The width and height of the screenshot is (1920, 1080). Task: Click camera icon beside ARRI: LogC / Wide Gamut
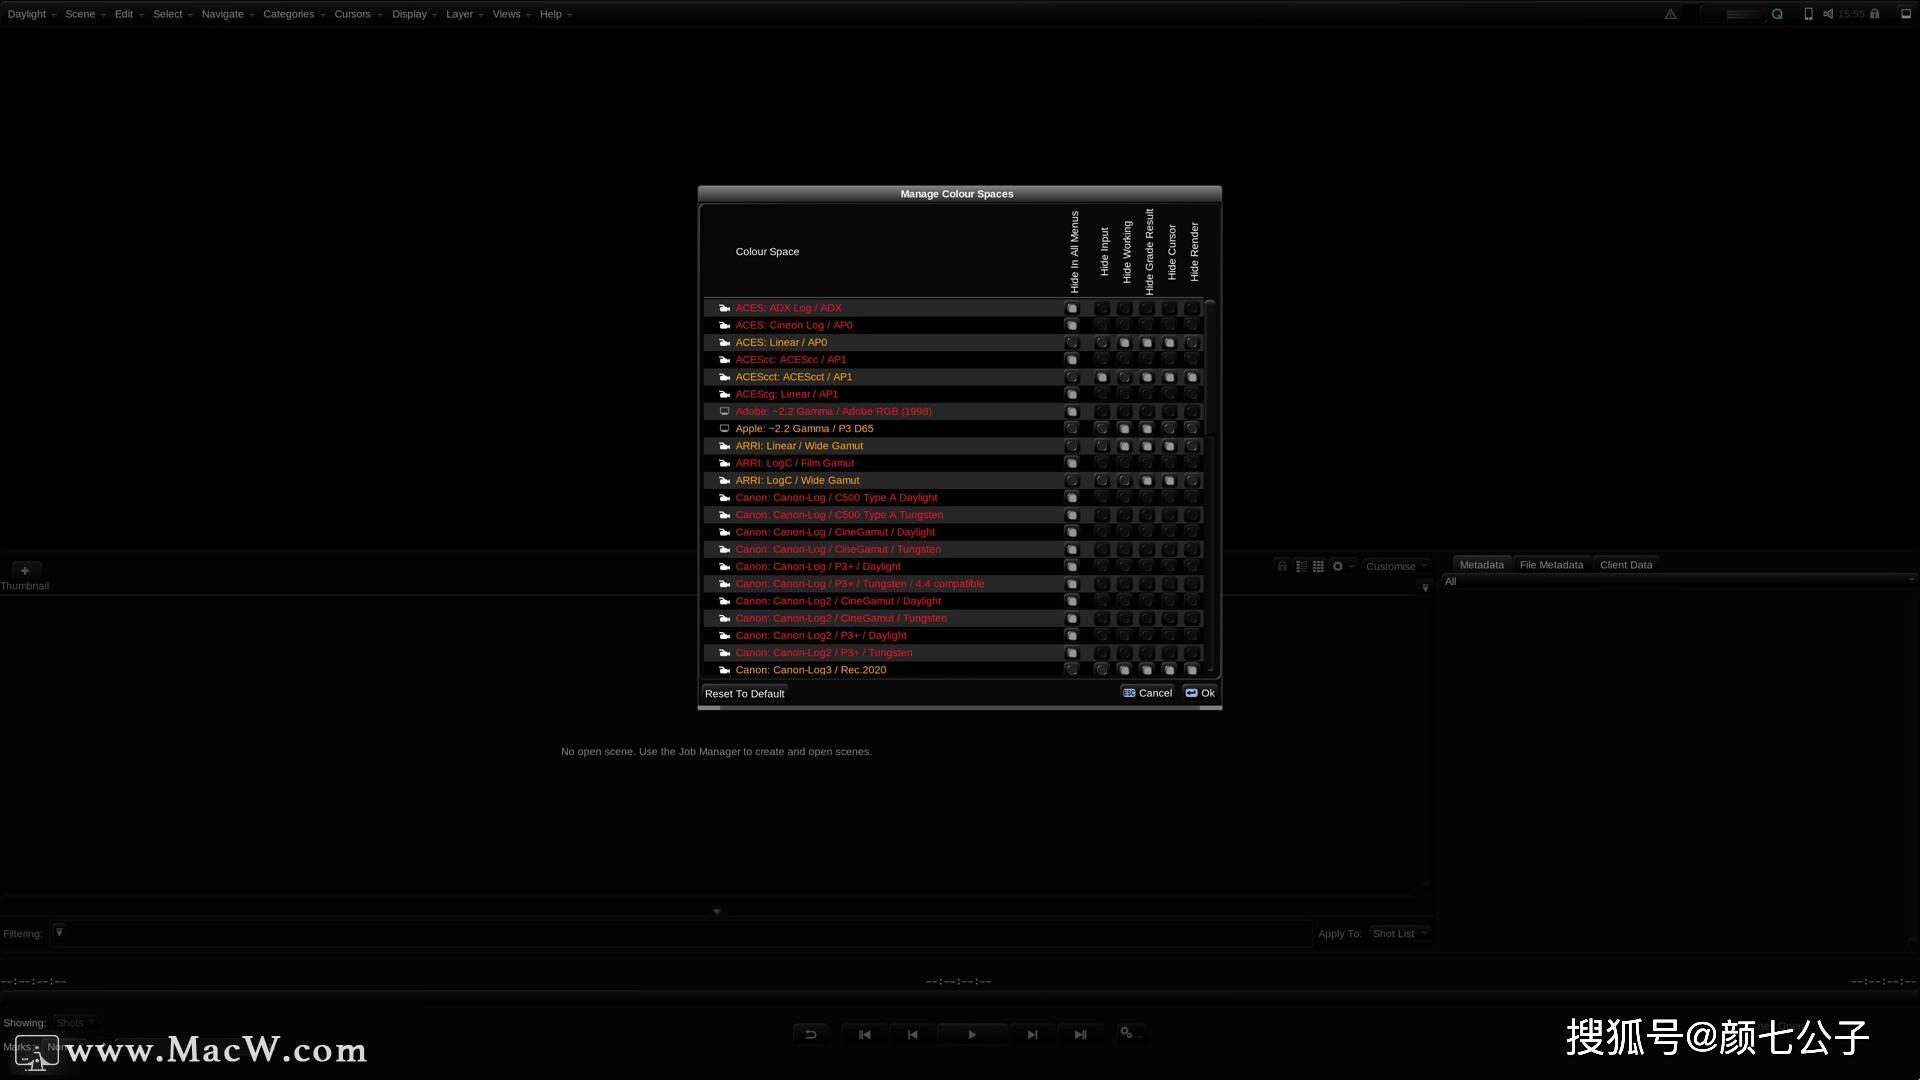point(725,480)
